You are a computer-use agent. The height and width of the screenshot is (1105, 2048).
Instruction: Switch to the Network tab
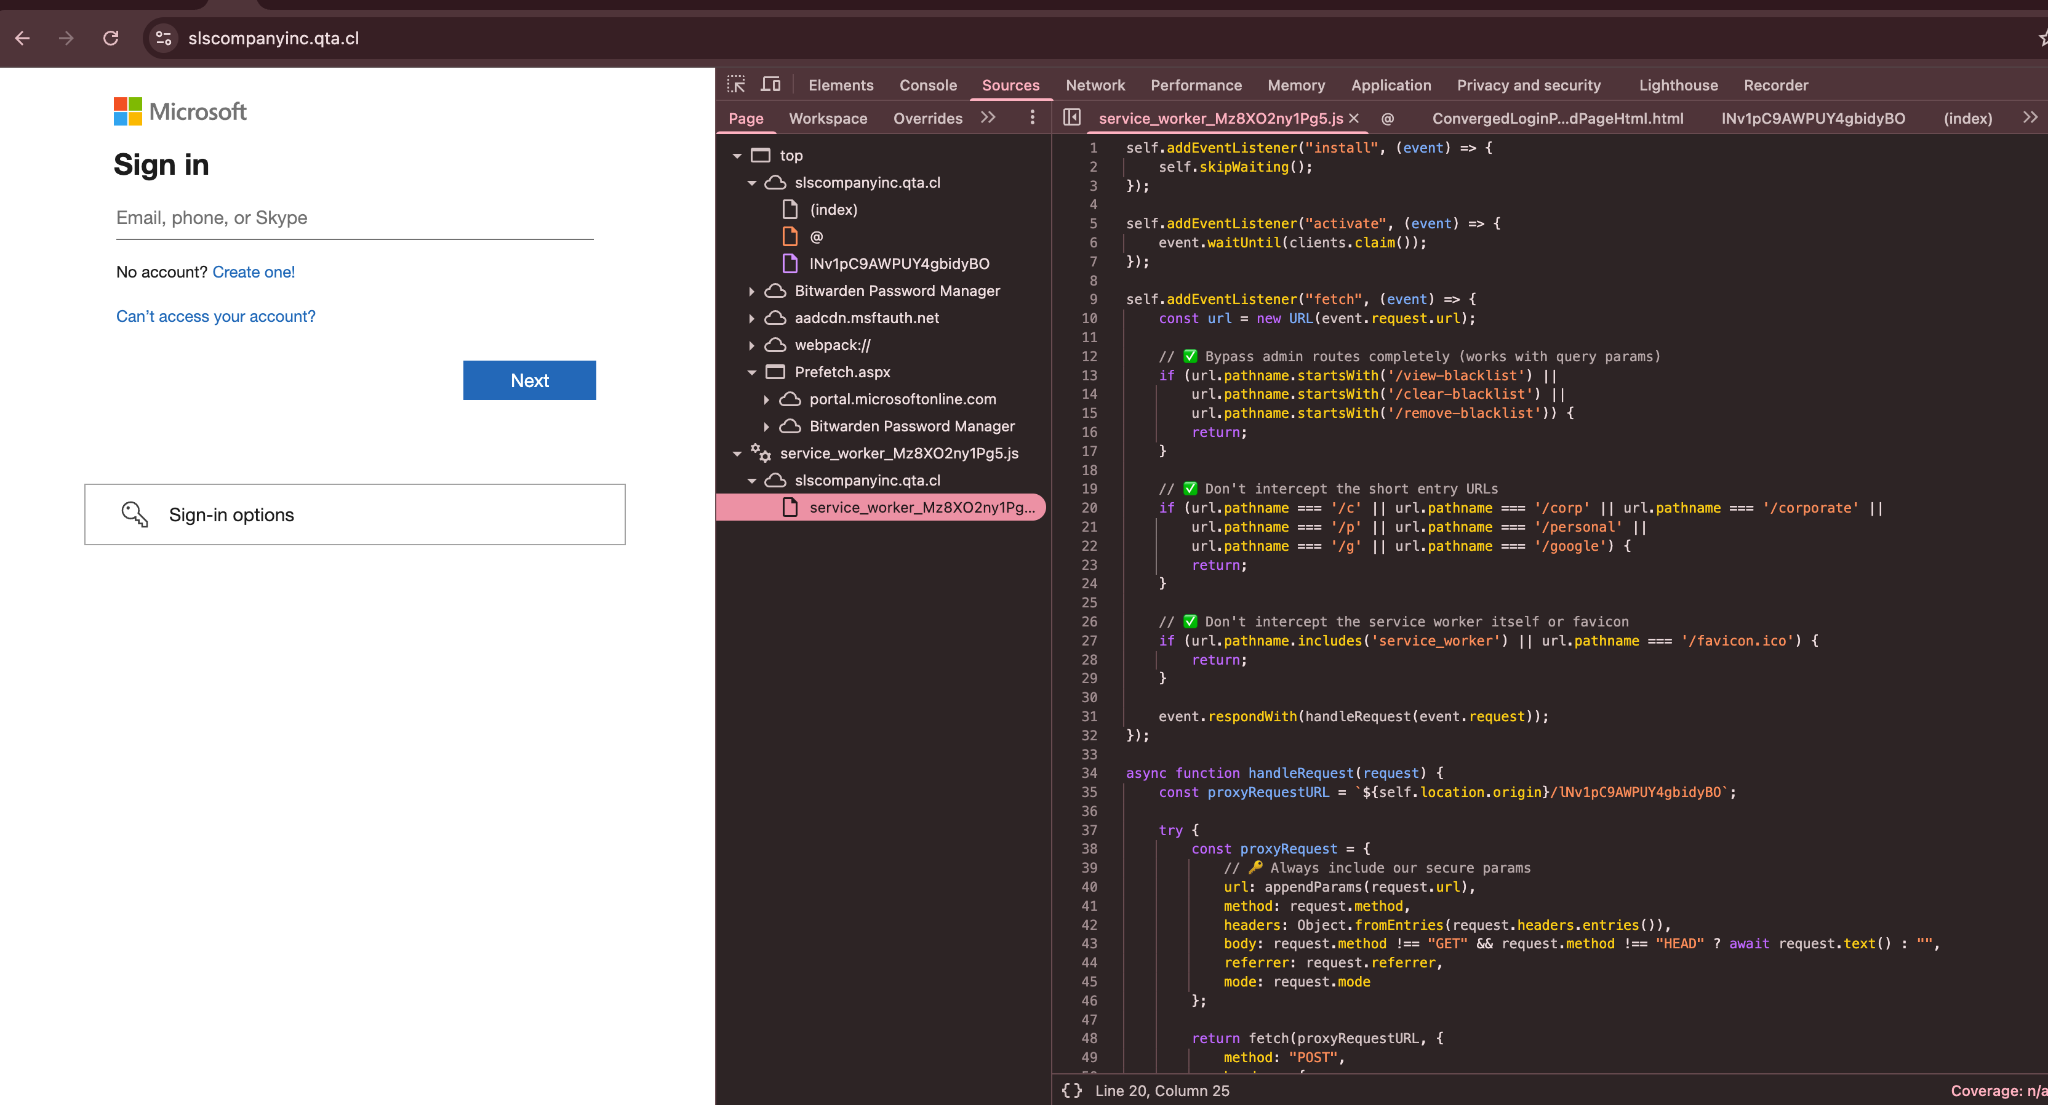click(x=1095, y=85)
